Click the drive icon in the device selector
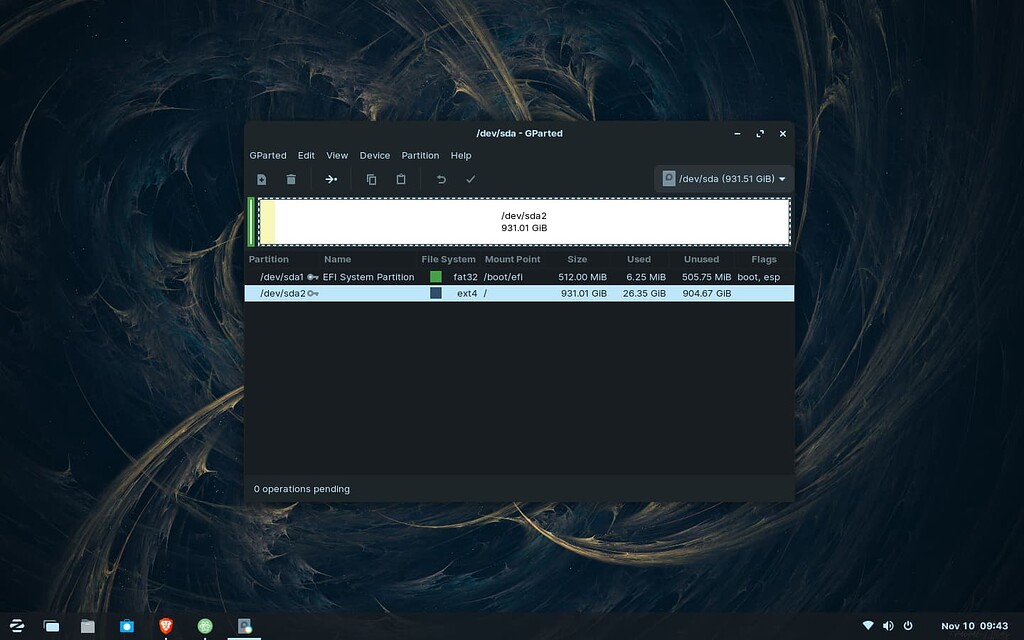The width and height of the screenshot is (1024, 640). pyautogui.click(x=668, y=179)
